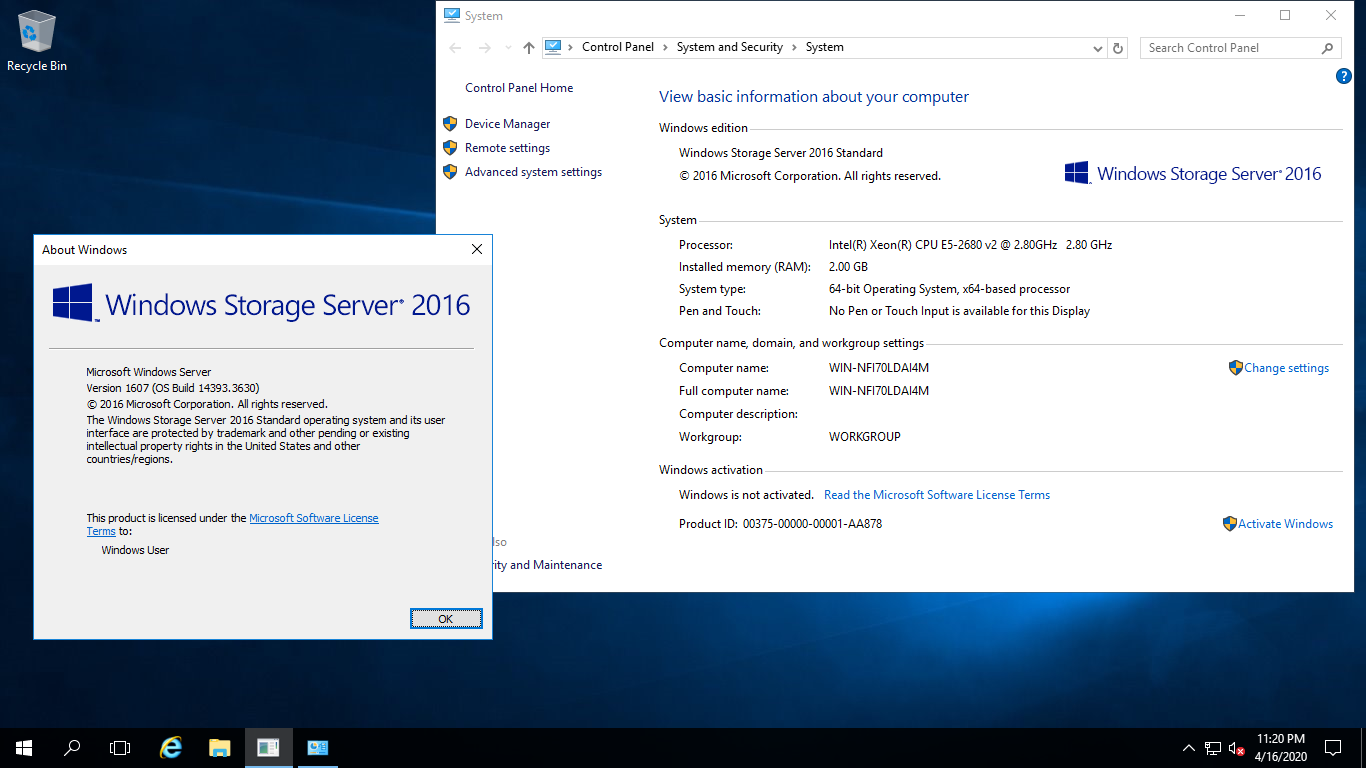Click the 2.00 GB installed memory value

click(848, 267)
